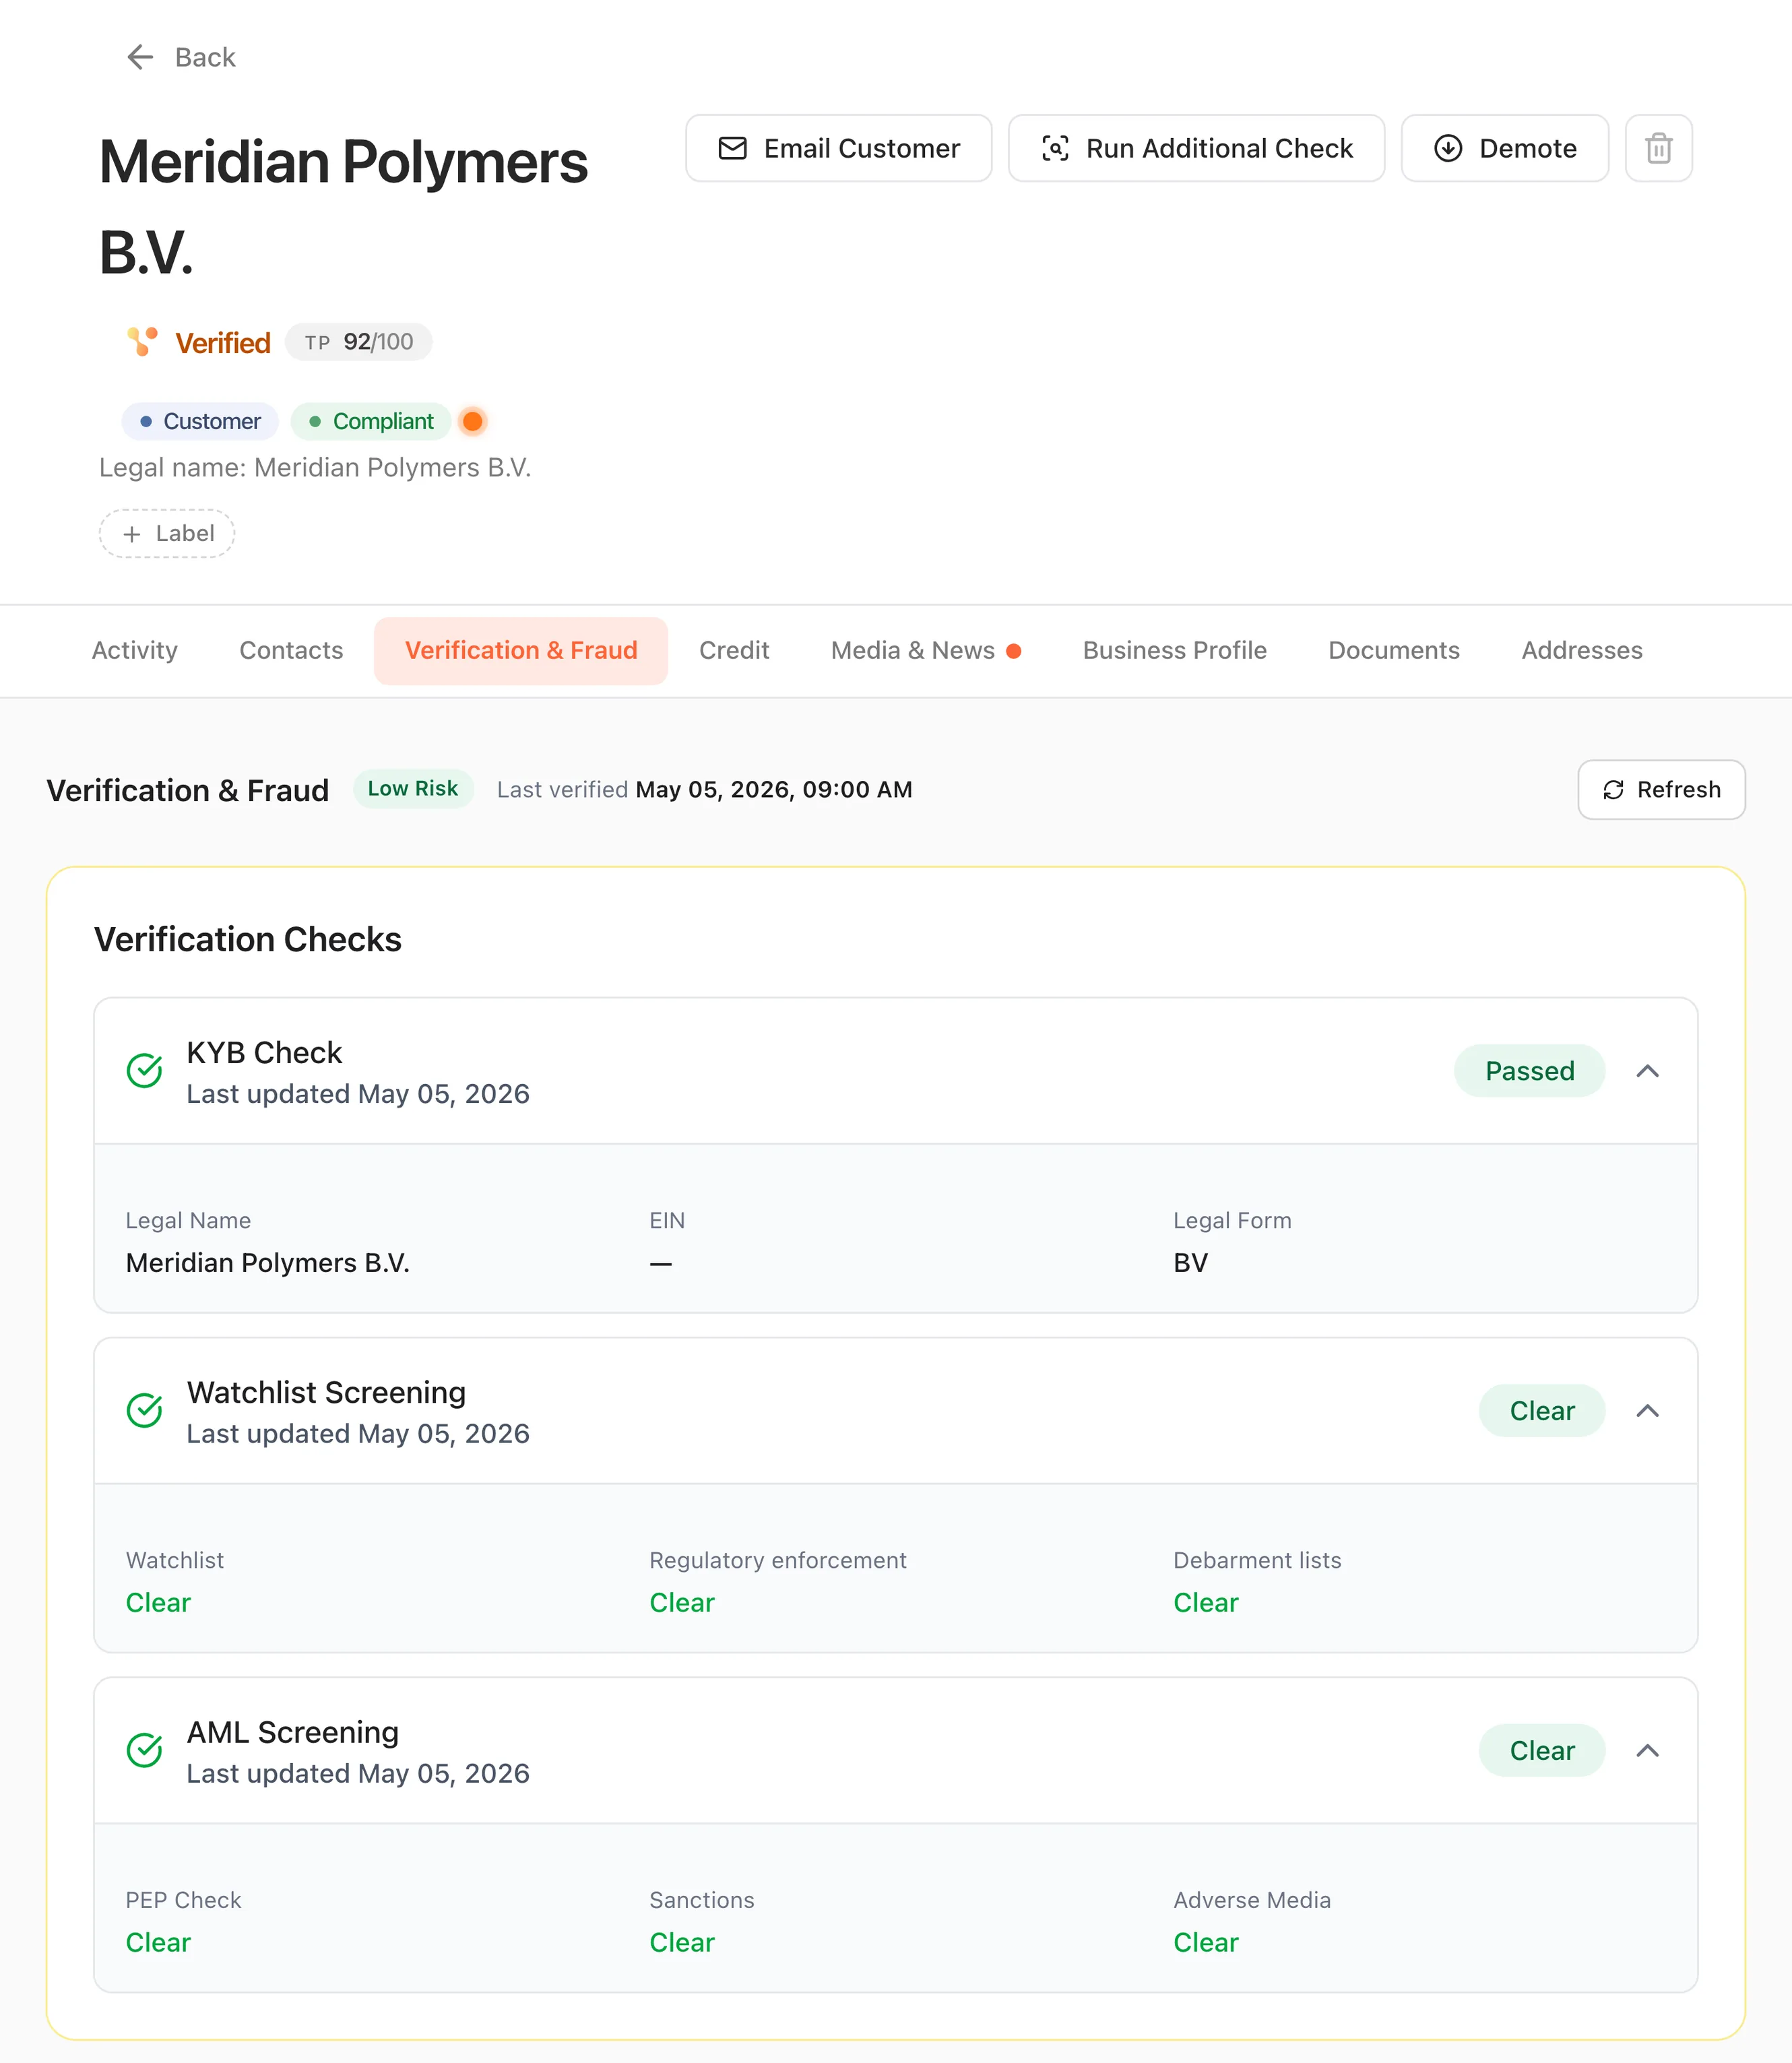
Task: Refresh the verification results
Action: (1661, 790)
